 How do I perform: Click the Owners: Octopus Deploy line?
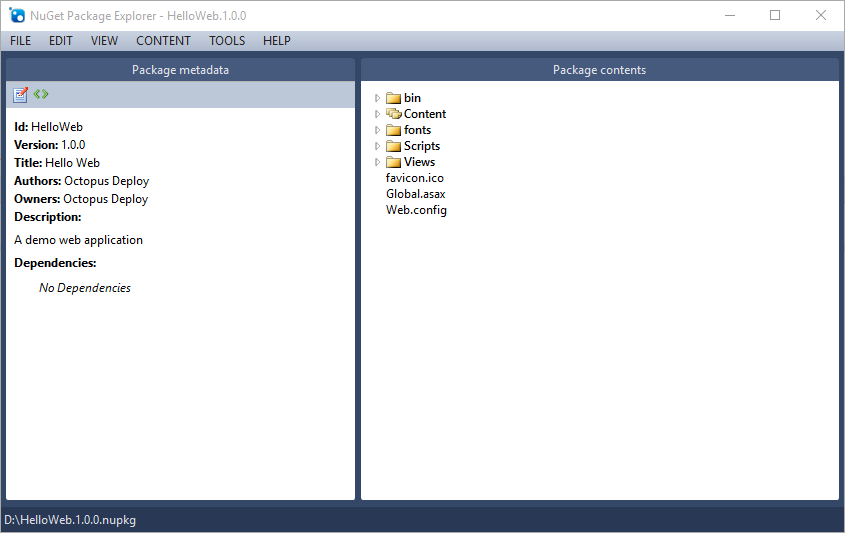click(81, 199)
